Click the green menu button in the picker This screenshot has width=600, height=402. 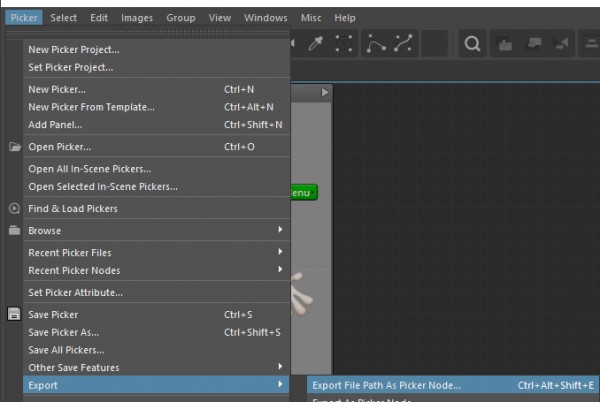click(x=304, y=193)
